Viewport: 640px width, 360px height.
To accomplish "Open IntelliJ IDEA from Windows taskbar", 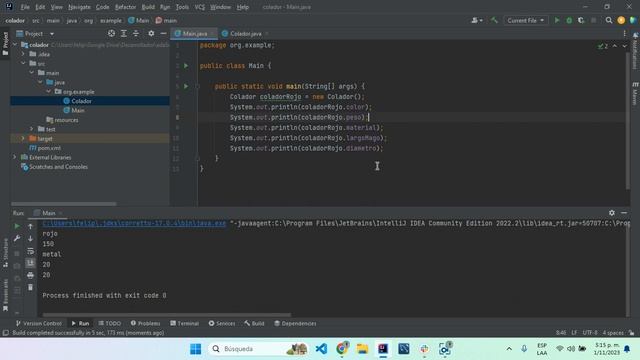I will tap(382, 349).
